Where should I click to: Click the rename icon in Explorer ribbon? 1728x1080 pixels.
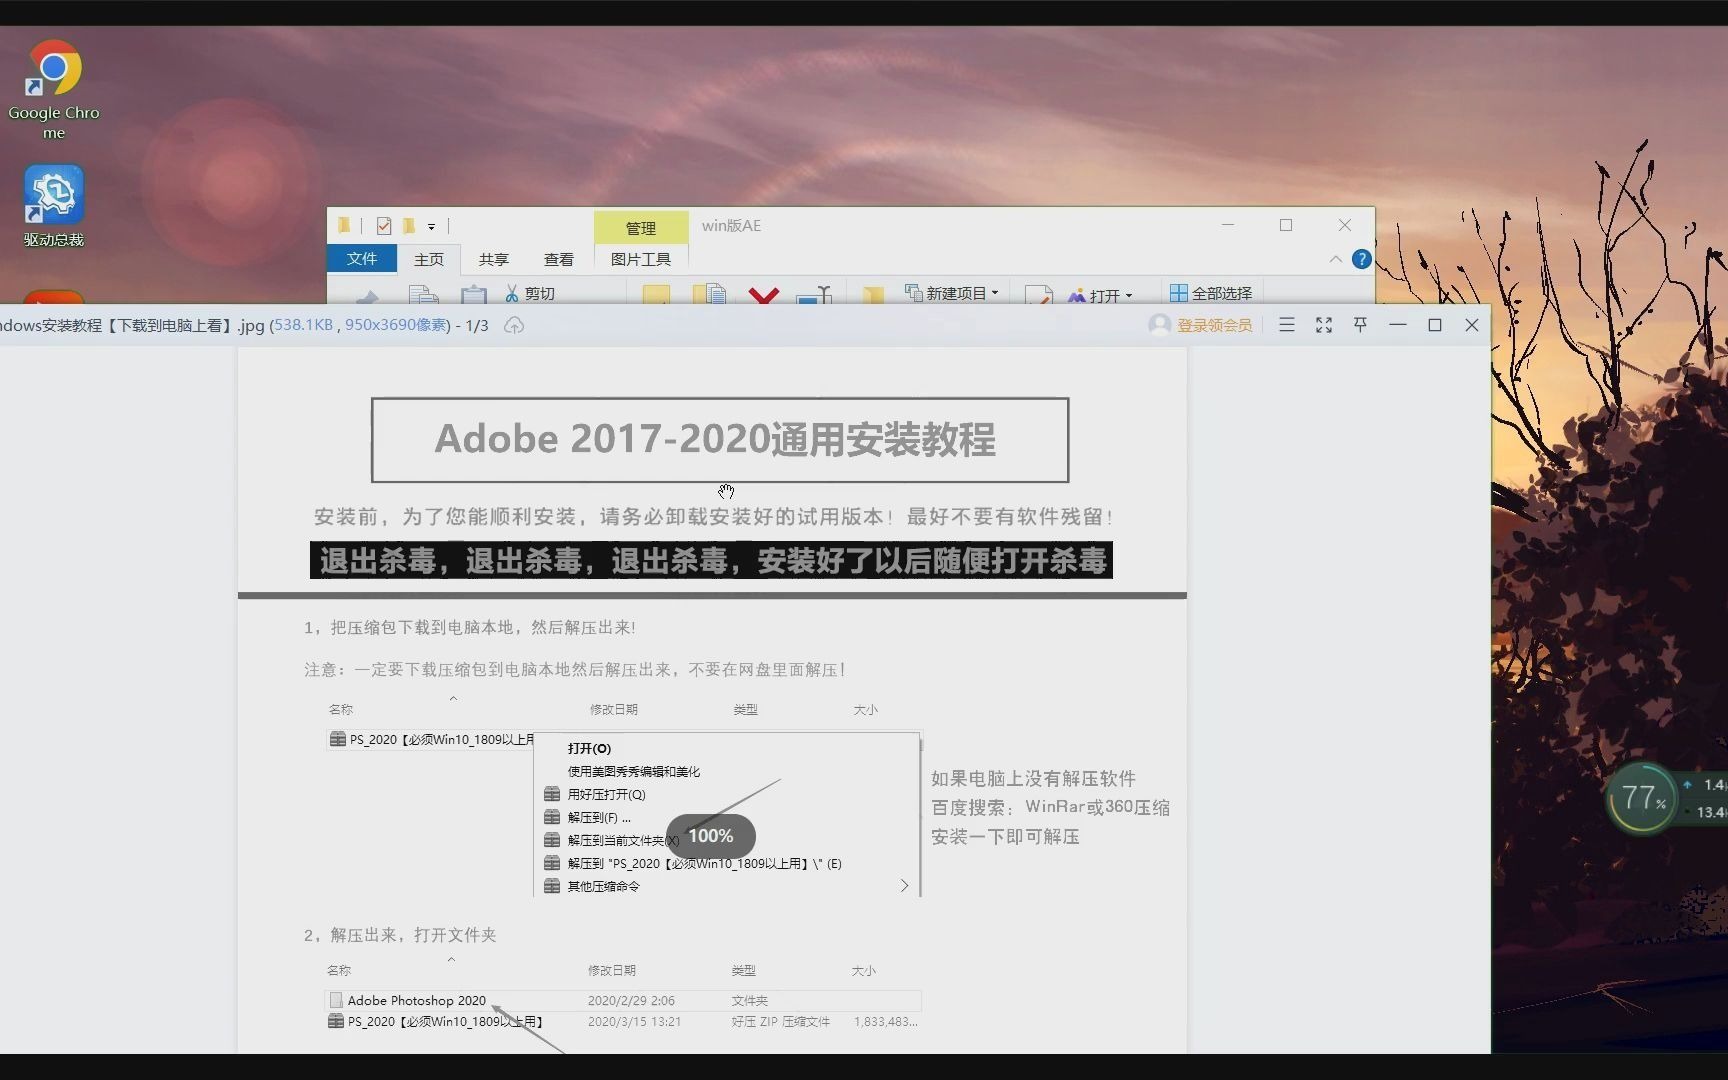(815, 295)
